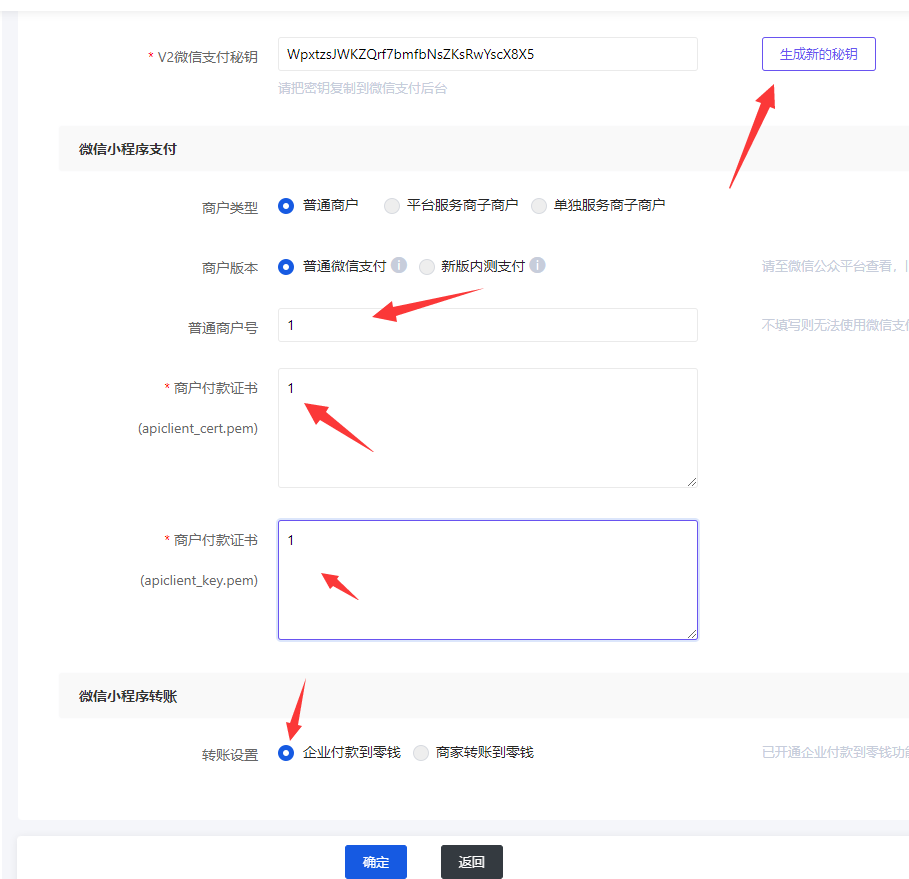Select the 平台服务商子商户 radio option
Image resolution: width=909 pixels, height=879 pixels.
click(x=392, y=205)
